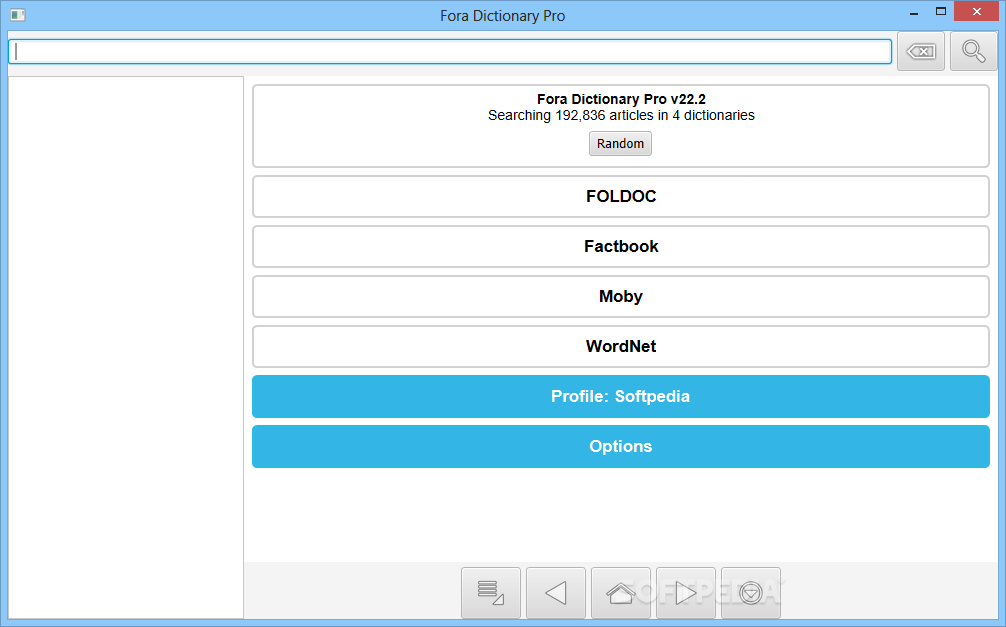Image resolution: width=1006 pixels, height=627 pixels.
Task: Open the Factbook dictionary
Action: [x=620, y=246]
